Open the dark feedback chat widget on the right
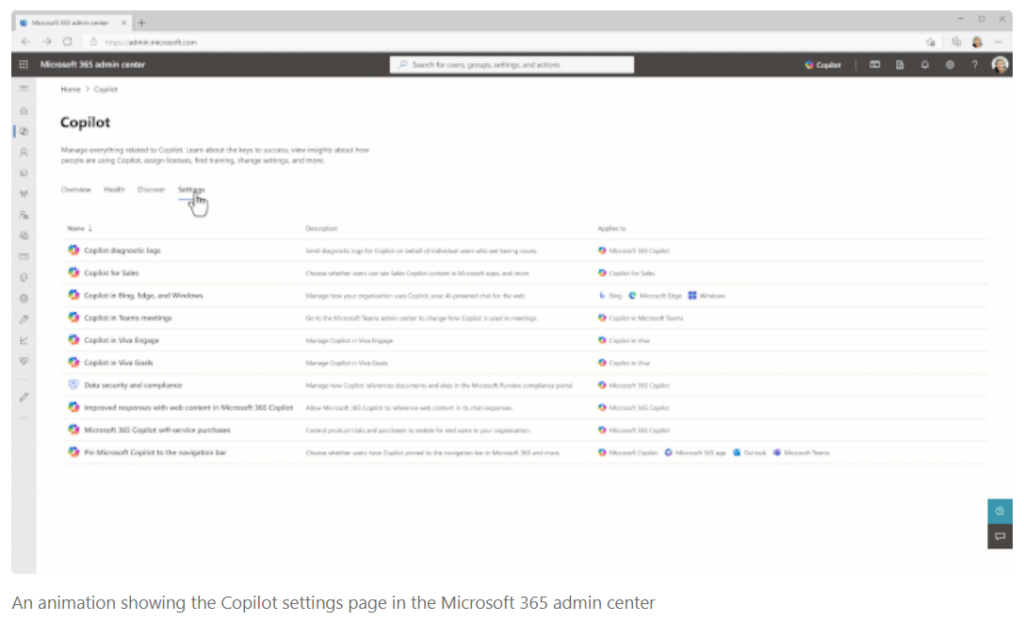Screen dimensions: 1024x622 coord(1000,536)
